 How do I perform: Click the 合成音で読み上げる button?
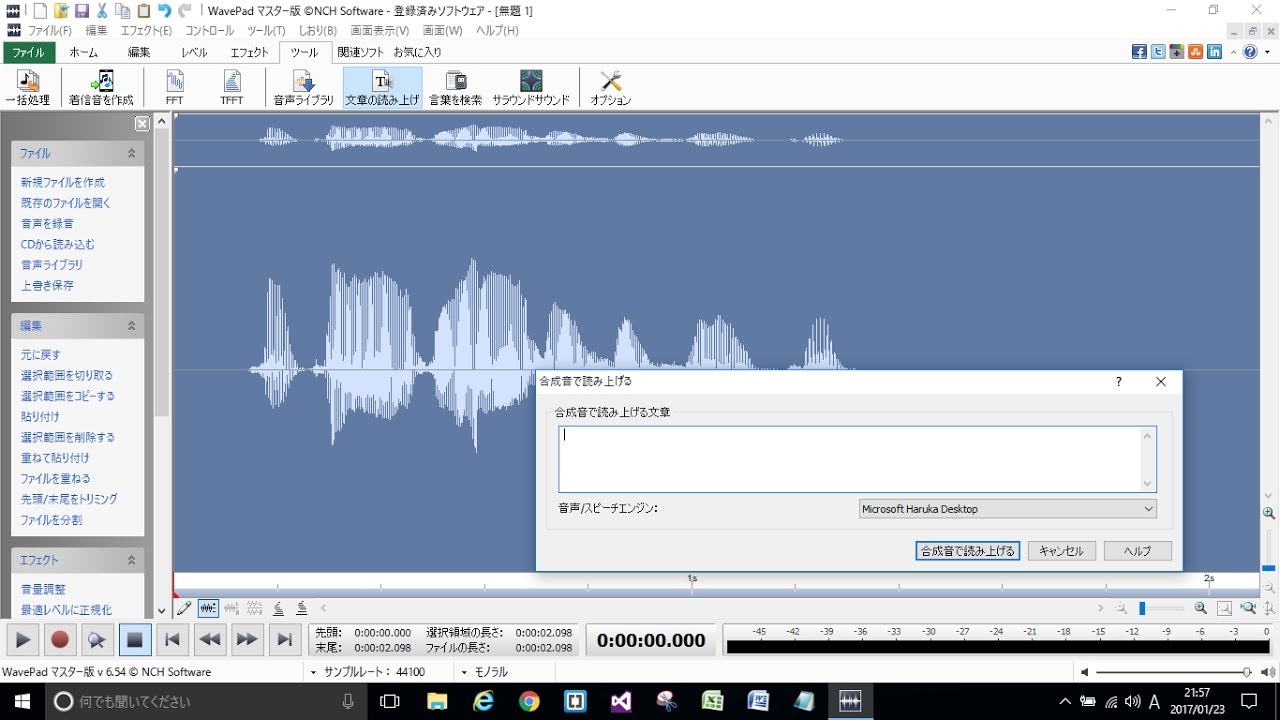[x=967, y=551]
